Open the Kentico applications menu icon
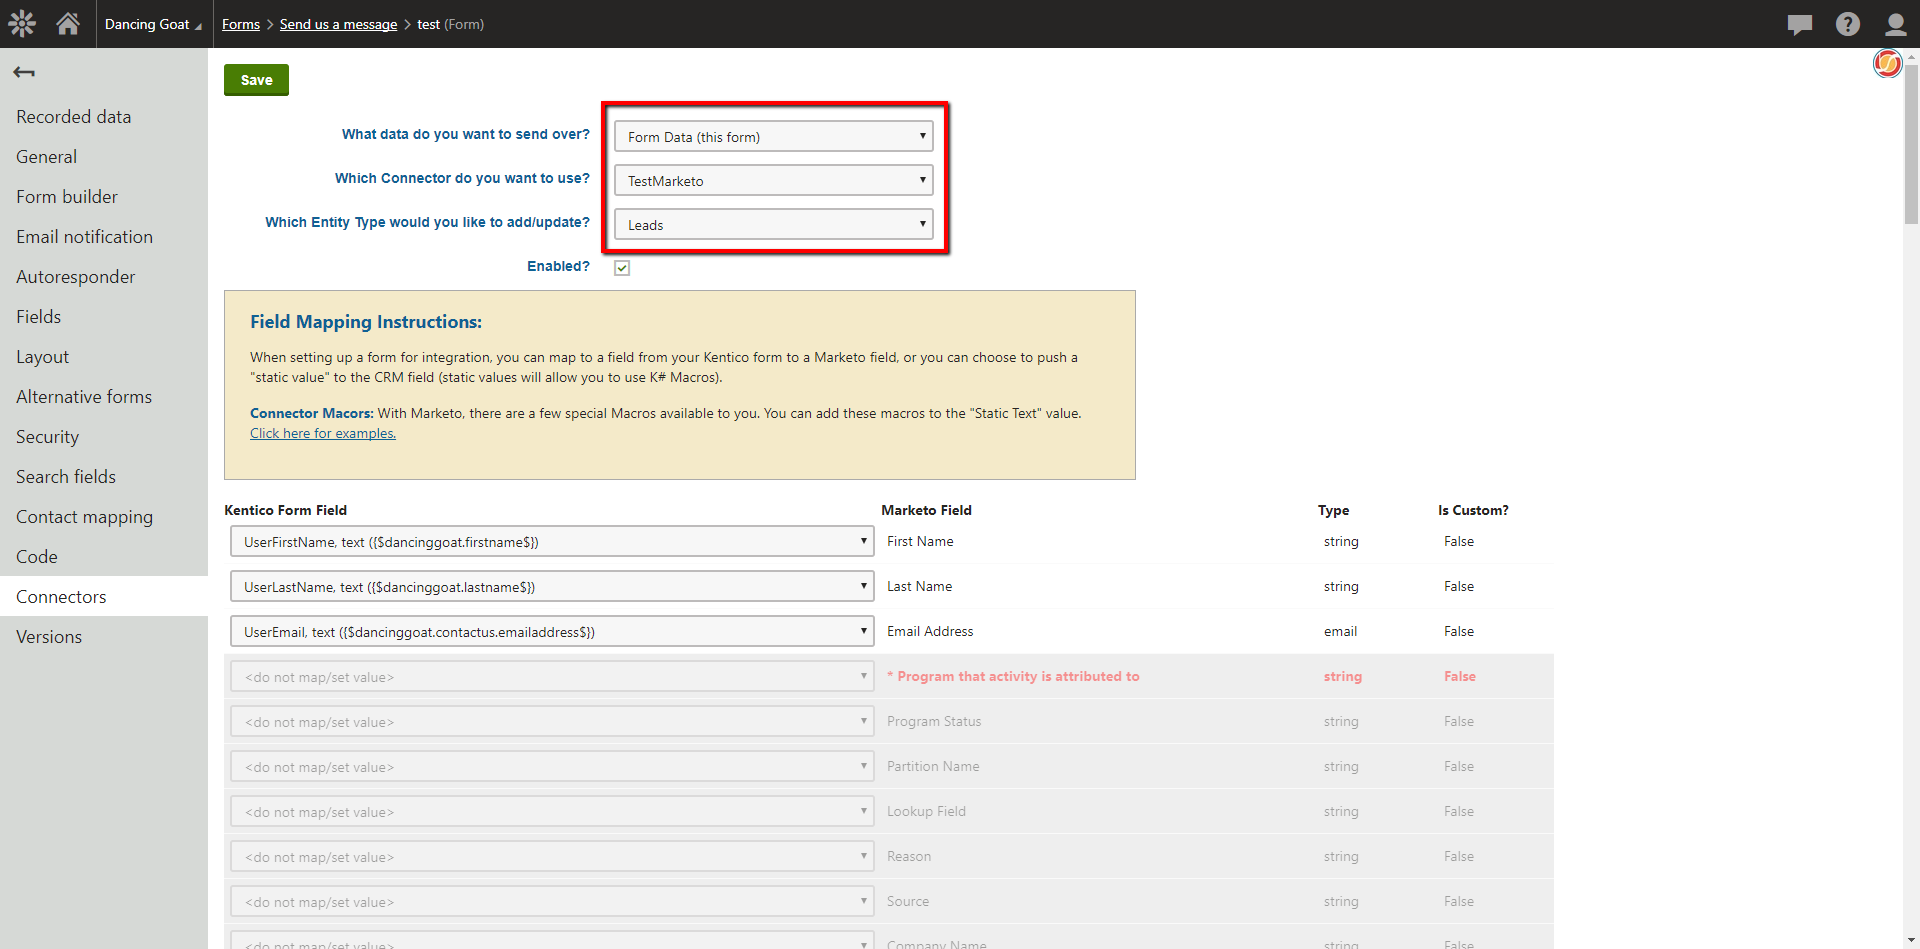The image size is (1920, 949). pyautogui.click(x=21, y=23)
